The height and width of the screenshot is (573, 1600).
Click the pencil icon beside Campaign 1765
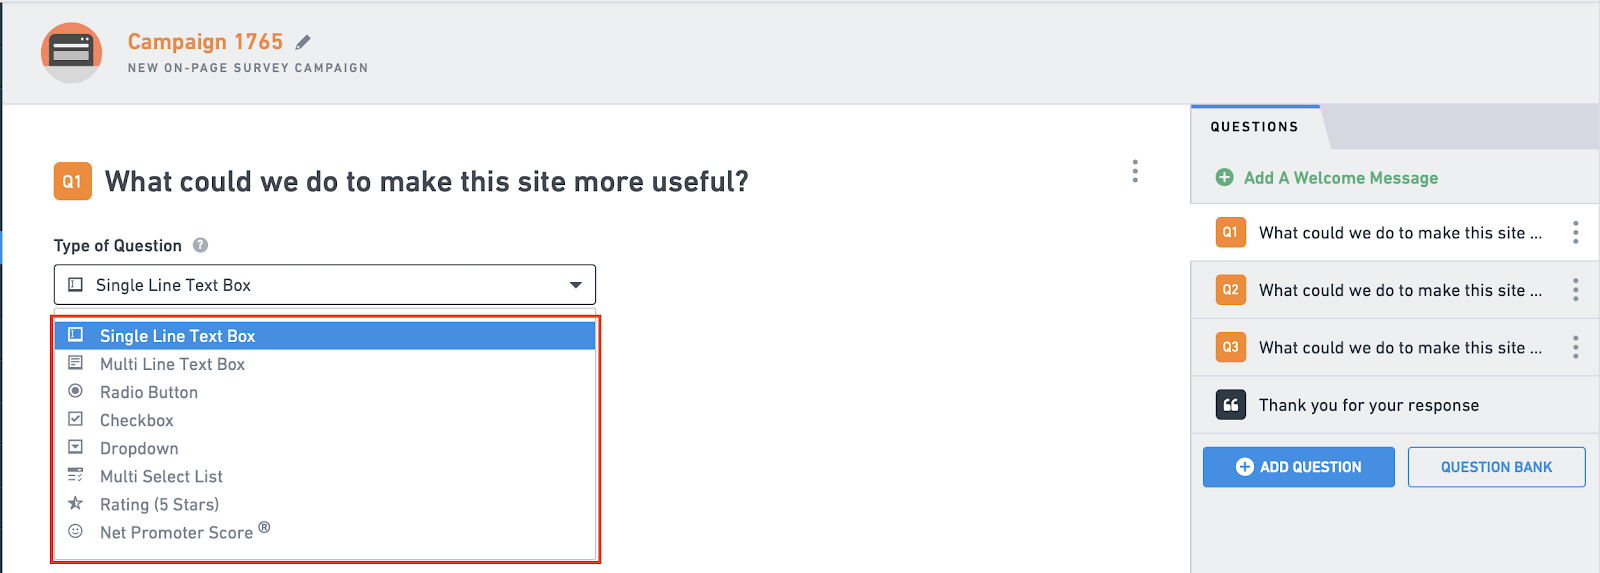(x=303, y=42)
